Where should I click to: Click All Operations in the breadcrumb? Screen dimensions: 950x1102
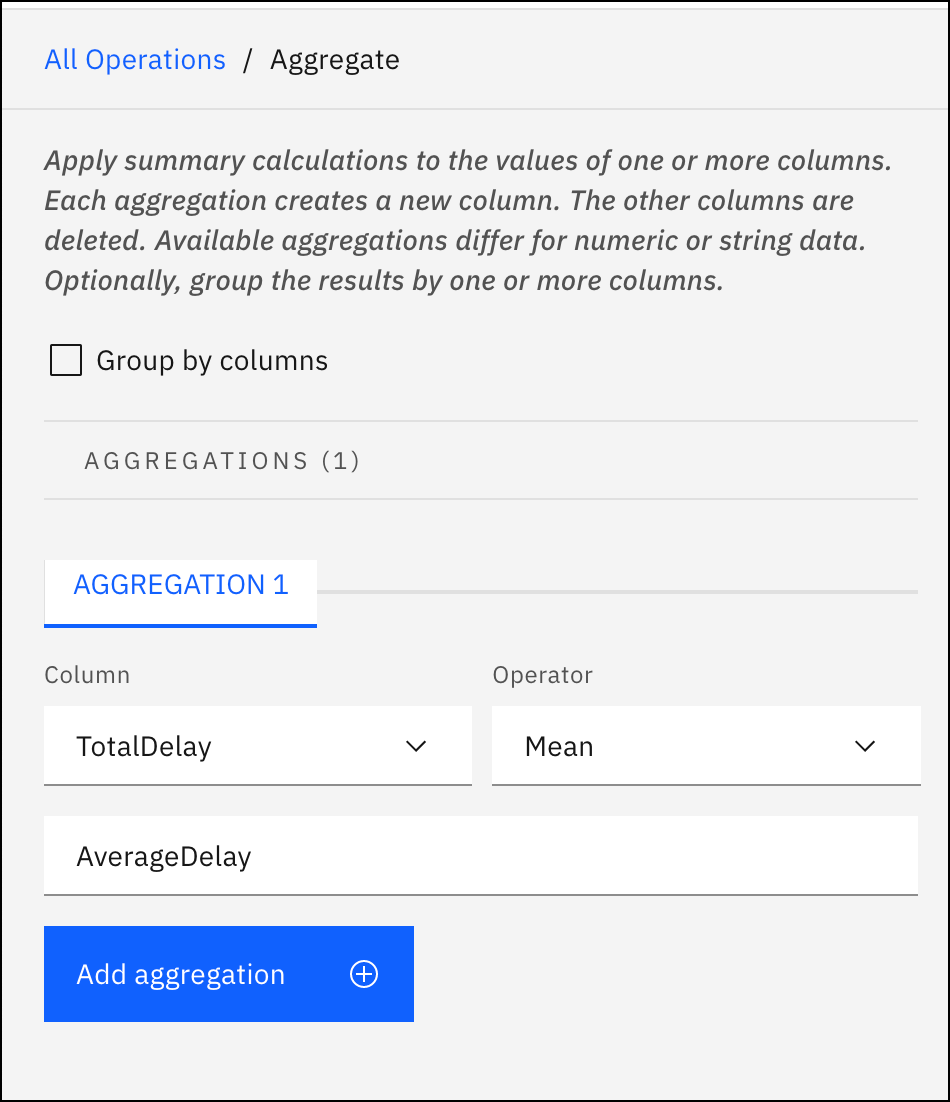[134, 60]
